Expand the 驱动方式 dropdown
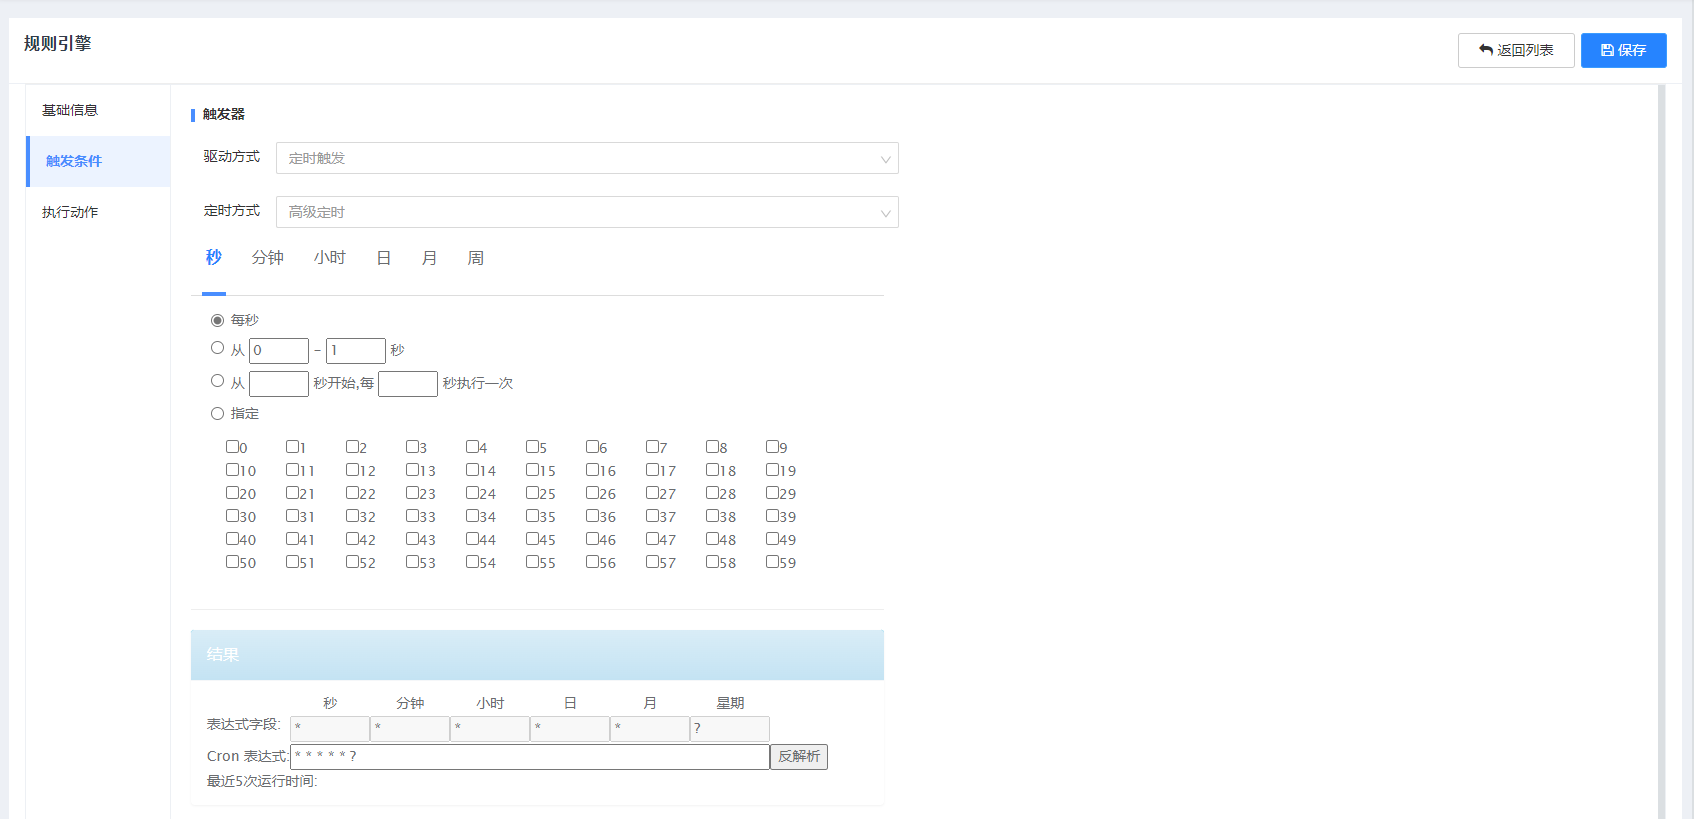This screenshot has width=1694, height=819. (x=587, y=158)
